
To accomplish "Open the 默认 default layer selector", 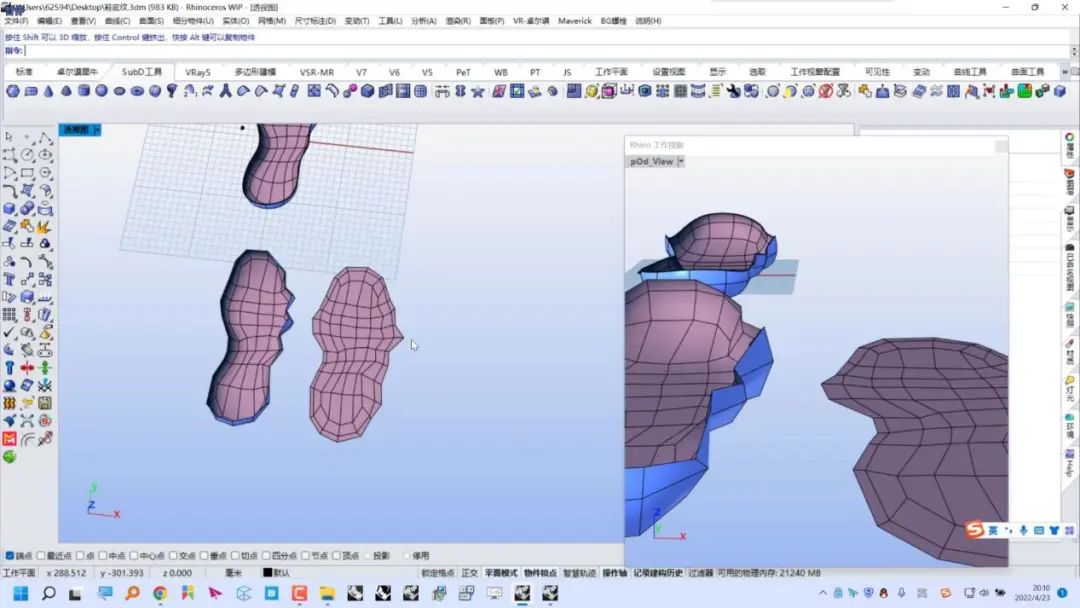I will coord(282,573).
